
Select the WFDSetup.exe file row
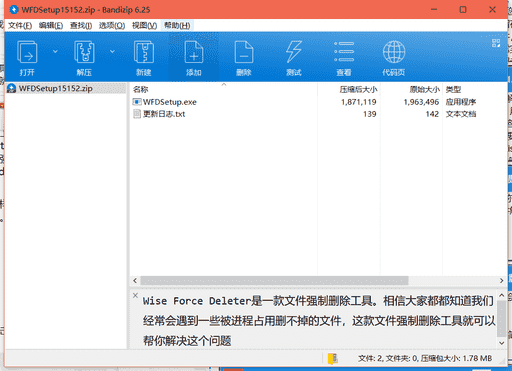[318, 102]
